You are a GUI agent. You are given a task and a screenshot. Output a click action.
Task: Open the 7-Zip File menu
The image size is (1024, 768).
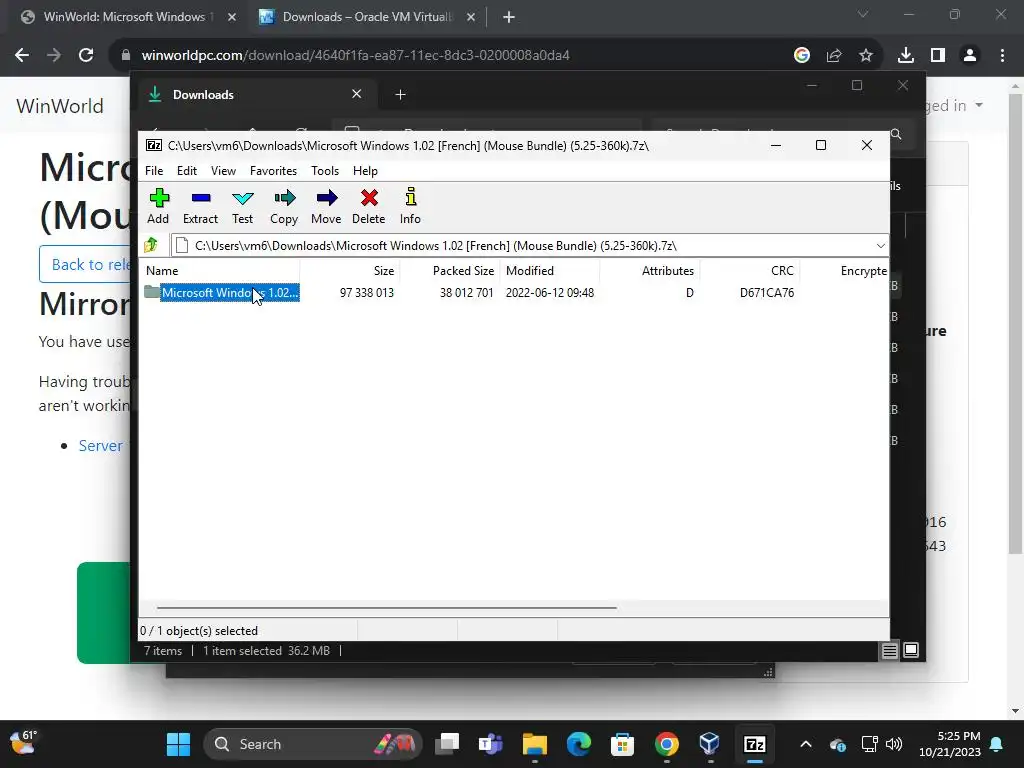click(154, 170)
